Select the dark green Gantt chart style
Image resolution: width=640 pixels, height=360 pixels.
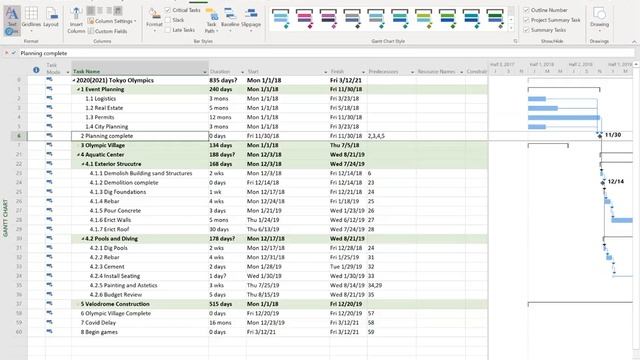[x=495, y=19]
